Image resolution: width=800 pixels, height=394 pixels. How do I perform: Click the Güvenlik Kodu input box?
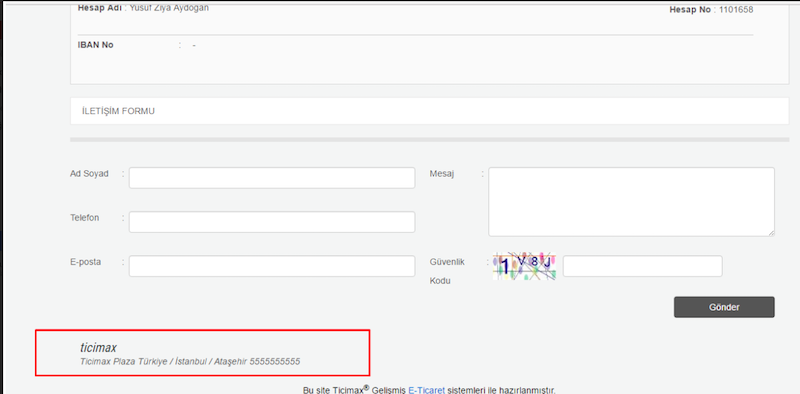point(642,266)
